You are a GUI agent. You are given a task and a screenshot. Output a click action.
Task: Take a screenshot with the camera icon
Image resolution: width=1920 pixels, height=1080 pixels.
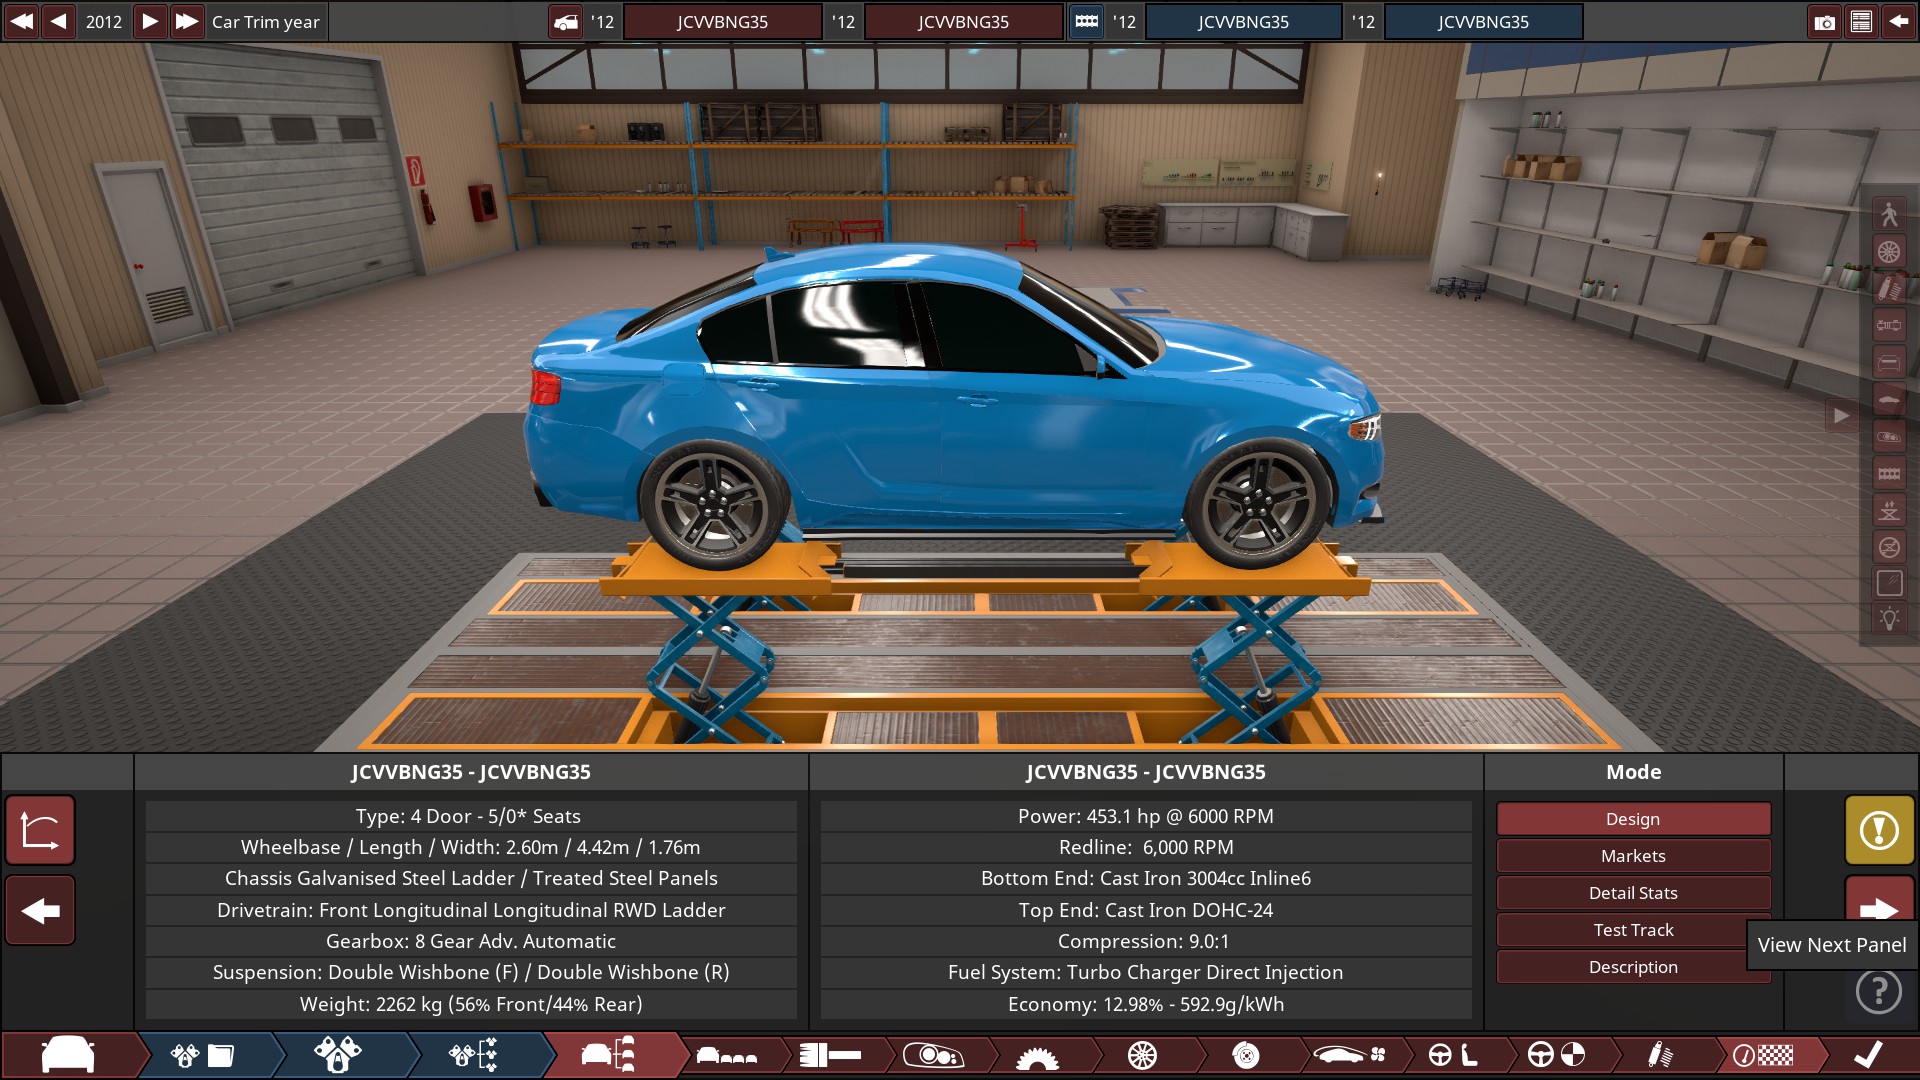pyautogui.click(x=1824, y=22)
